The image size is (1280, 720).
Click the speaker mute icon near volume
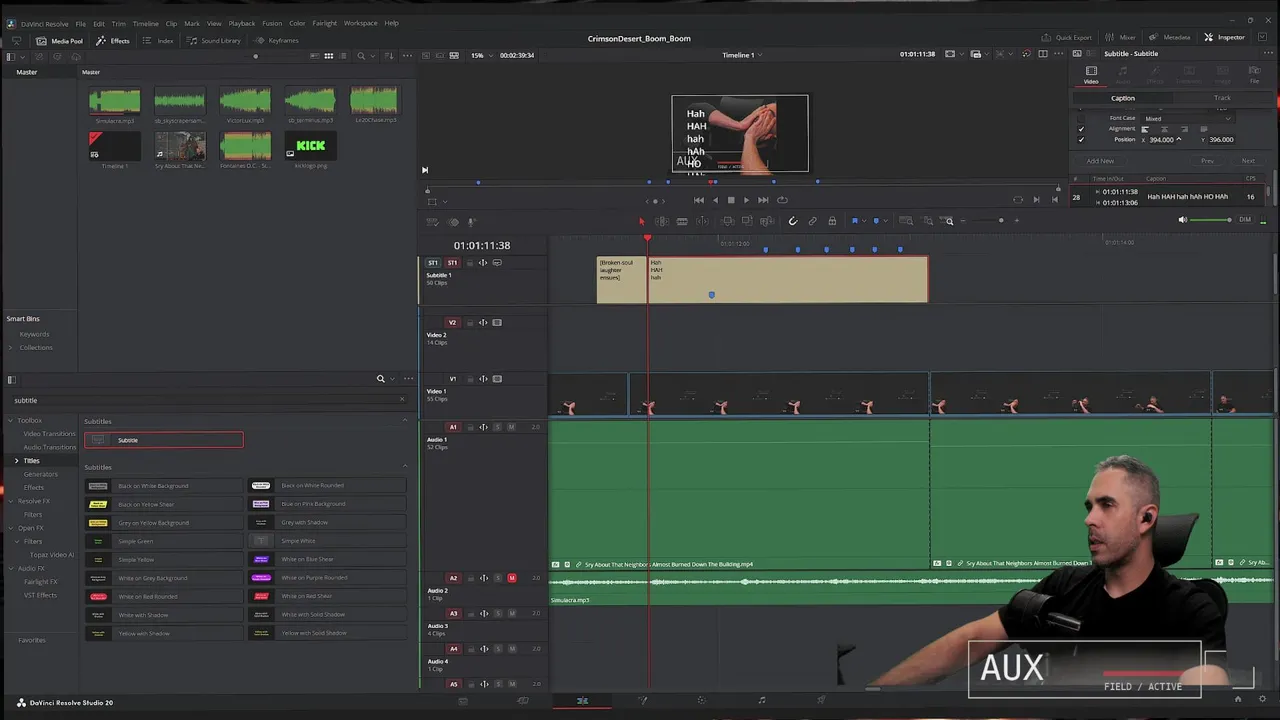1183,220
